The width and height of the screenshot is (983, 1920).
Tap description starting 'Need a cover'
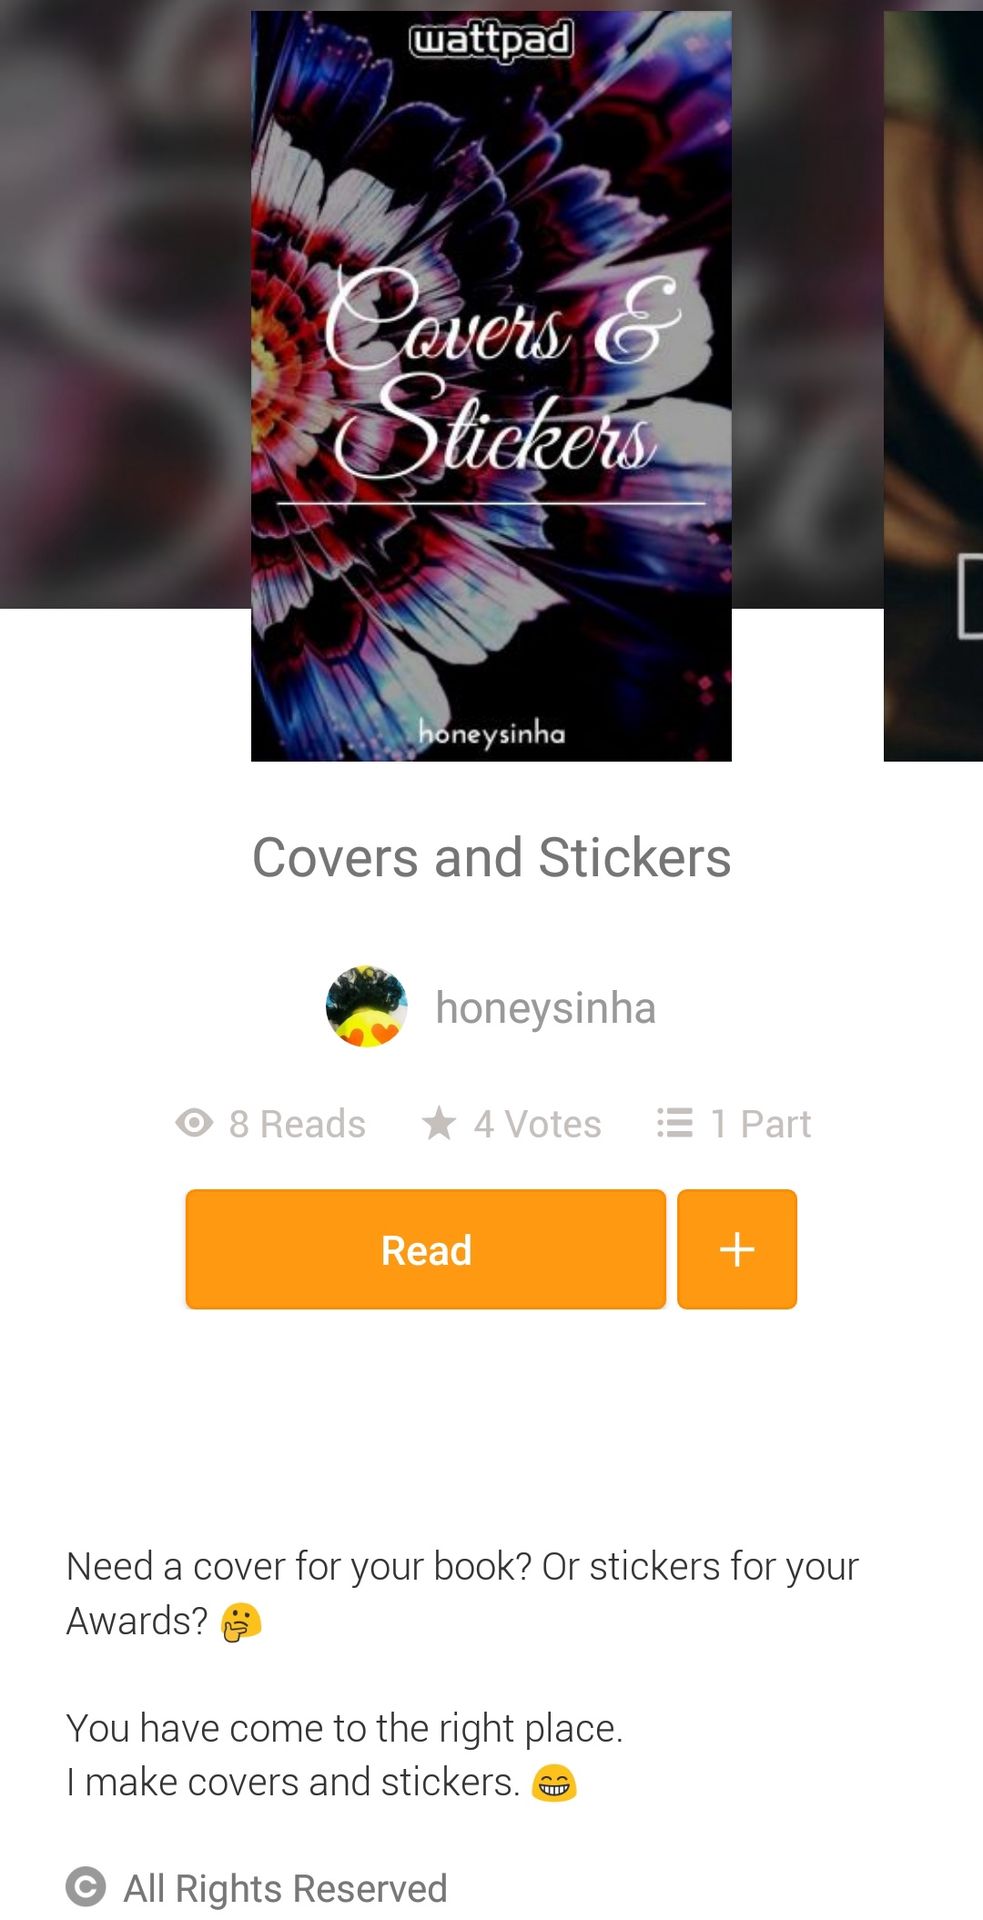[462, 1593]
